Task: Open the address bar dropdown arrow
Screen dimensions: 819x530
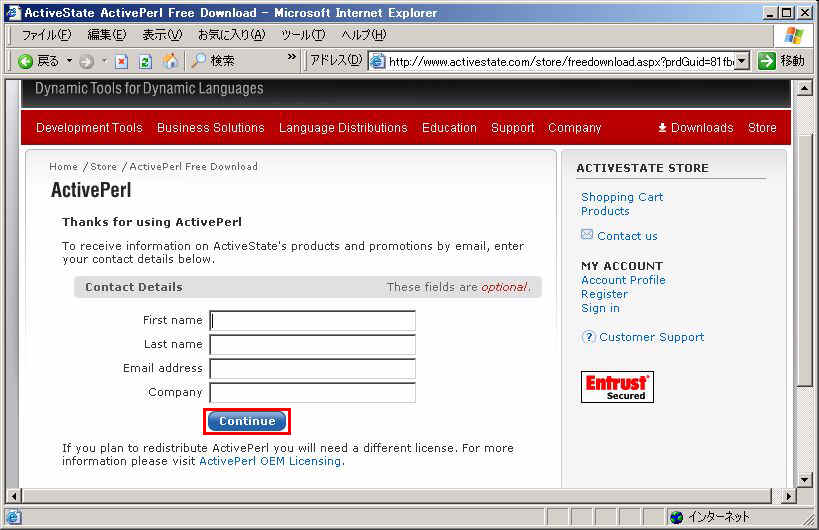Action: [742, 61]
